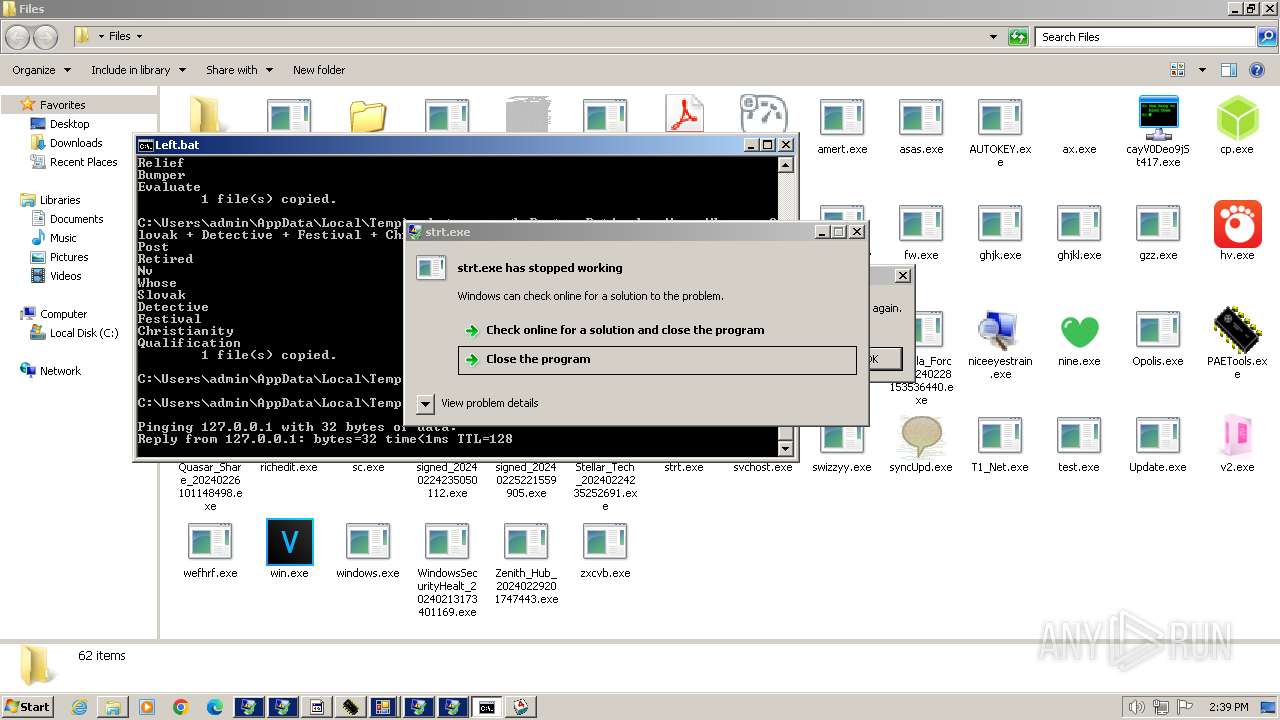
Task: Refresh the Files folder view
Action: point(1018,37)
